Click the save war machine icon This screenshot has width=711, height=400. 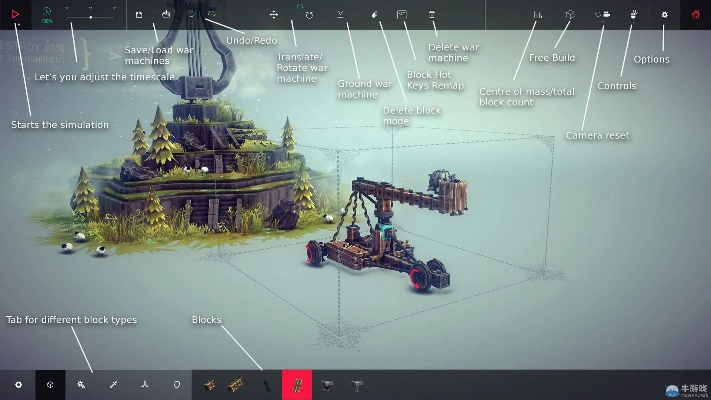tap(139, 15)
